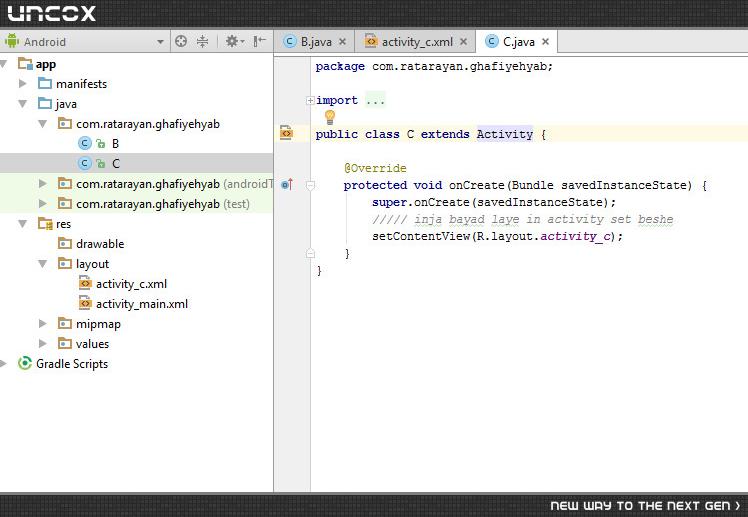Close the activity_c.xml tab

(463, 41)
